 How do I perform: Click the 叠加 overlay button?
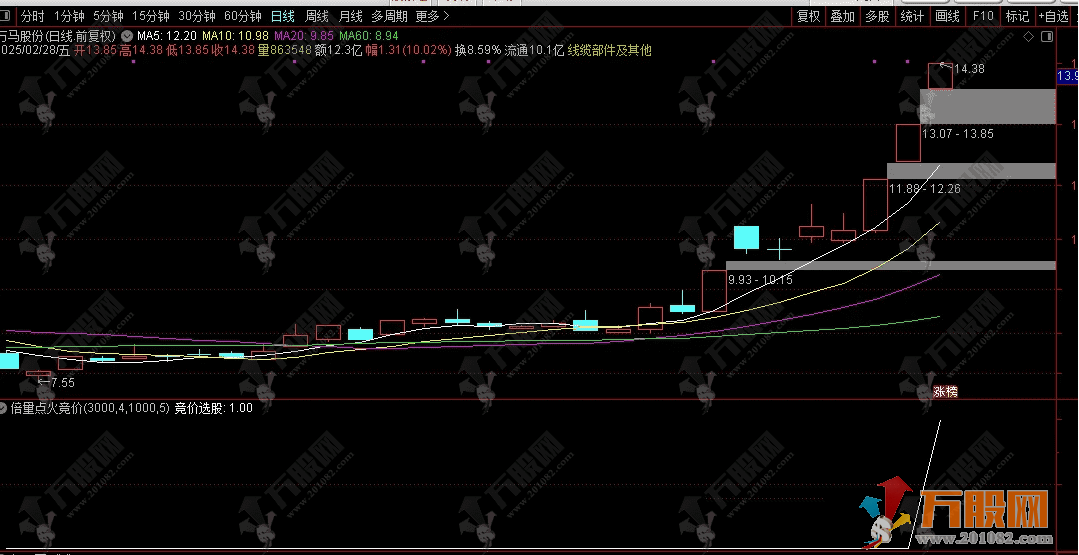click(842, 16)
